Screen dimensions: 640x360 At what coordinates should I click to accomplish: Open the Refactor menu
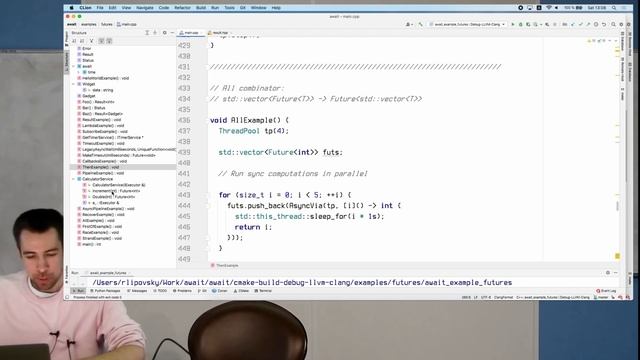coord(182,8)
